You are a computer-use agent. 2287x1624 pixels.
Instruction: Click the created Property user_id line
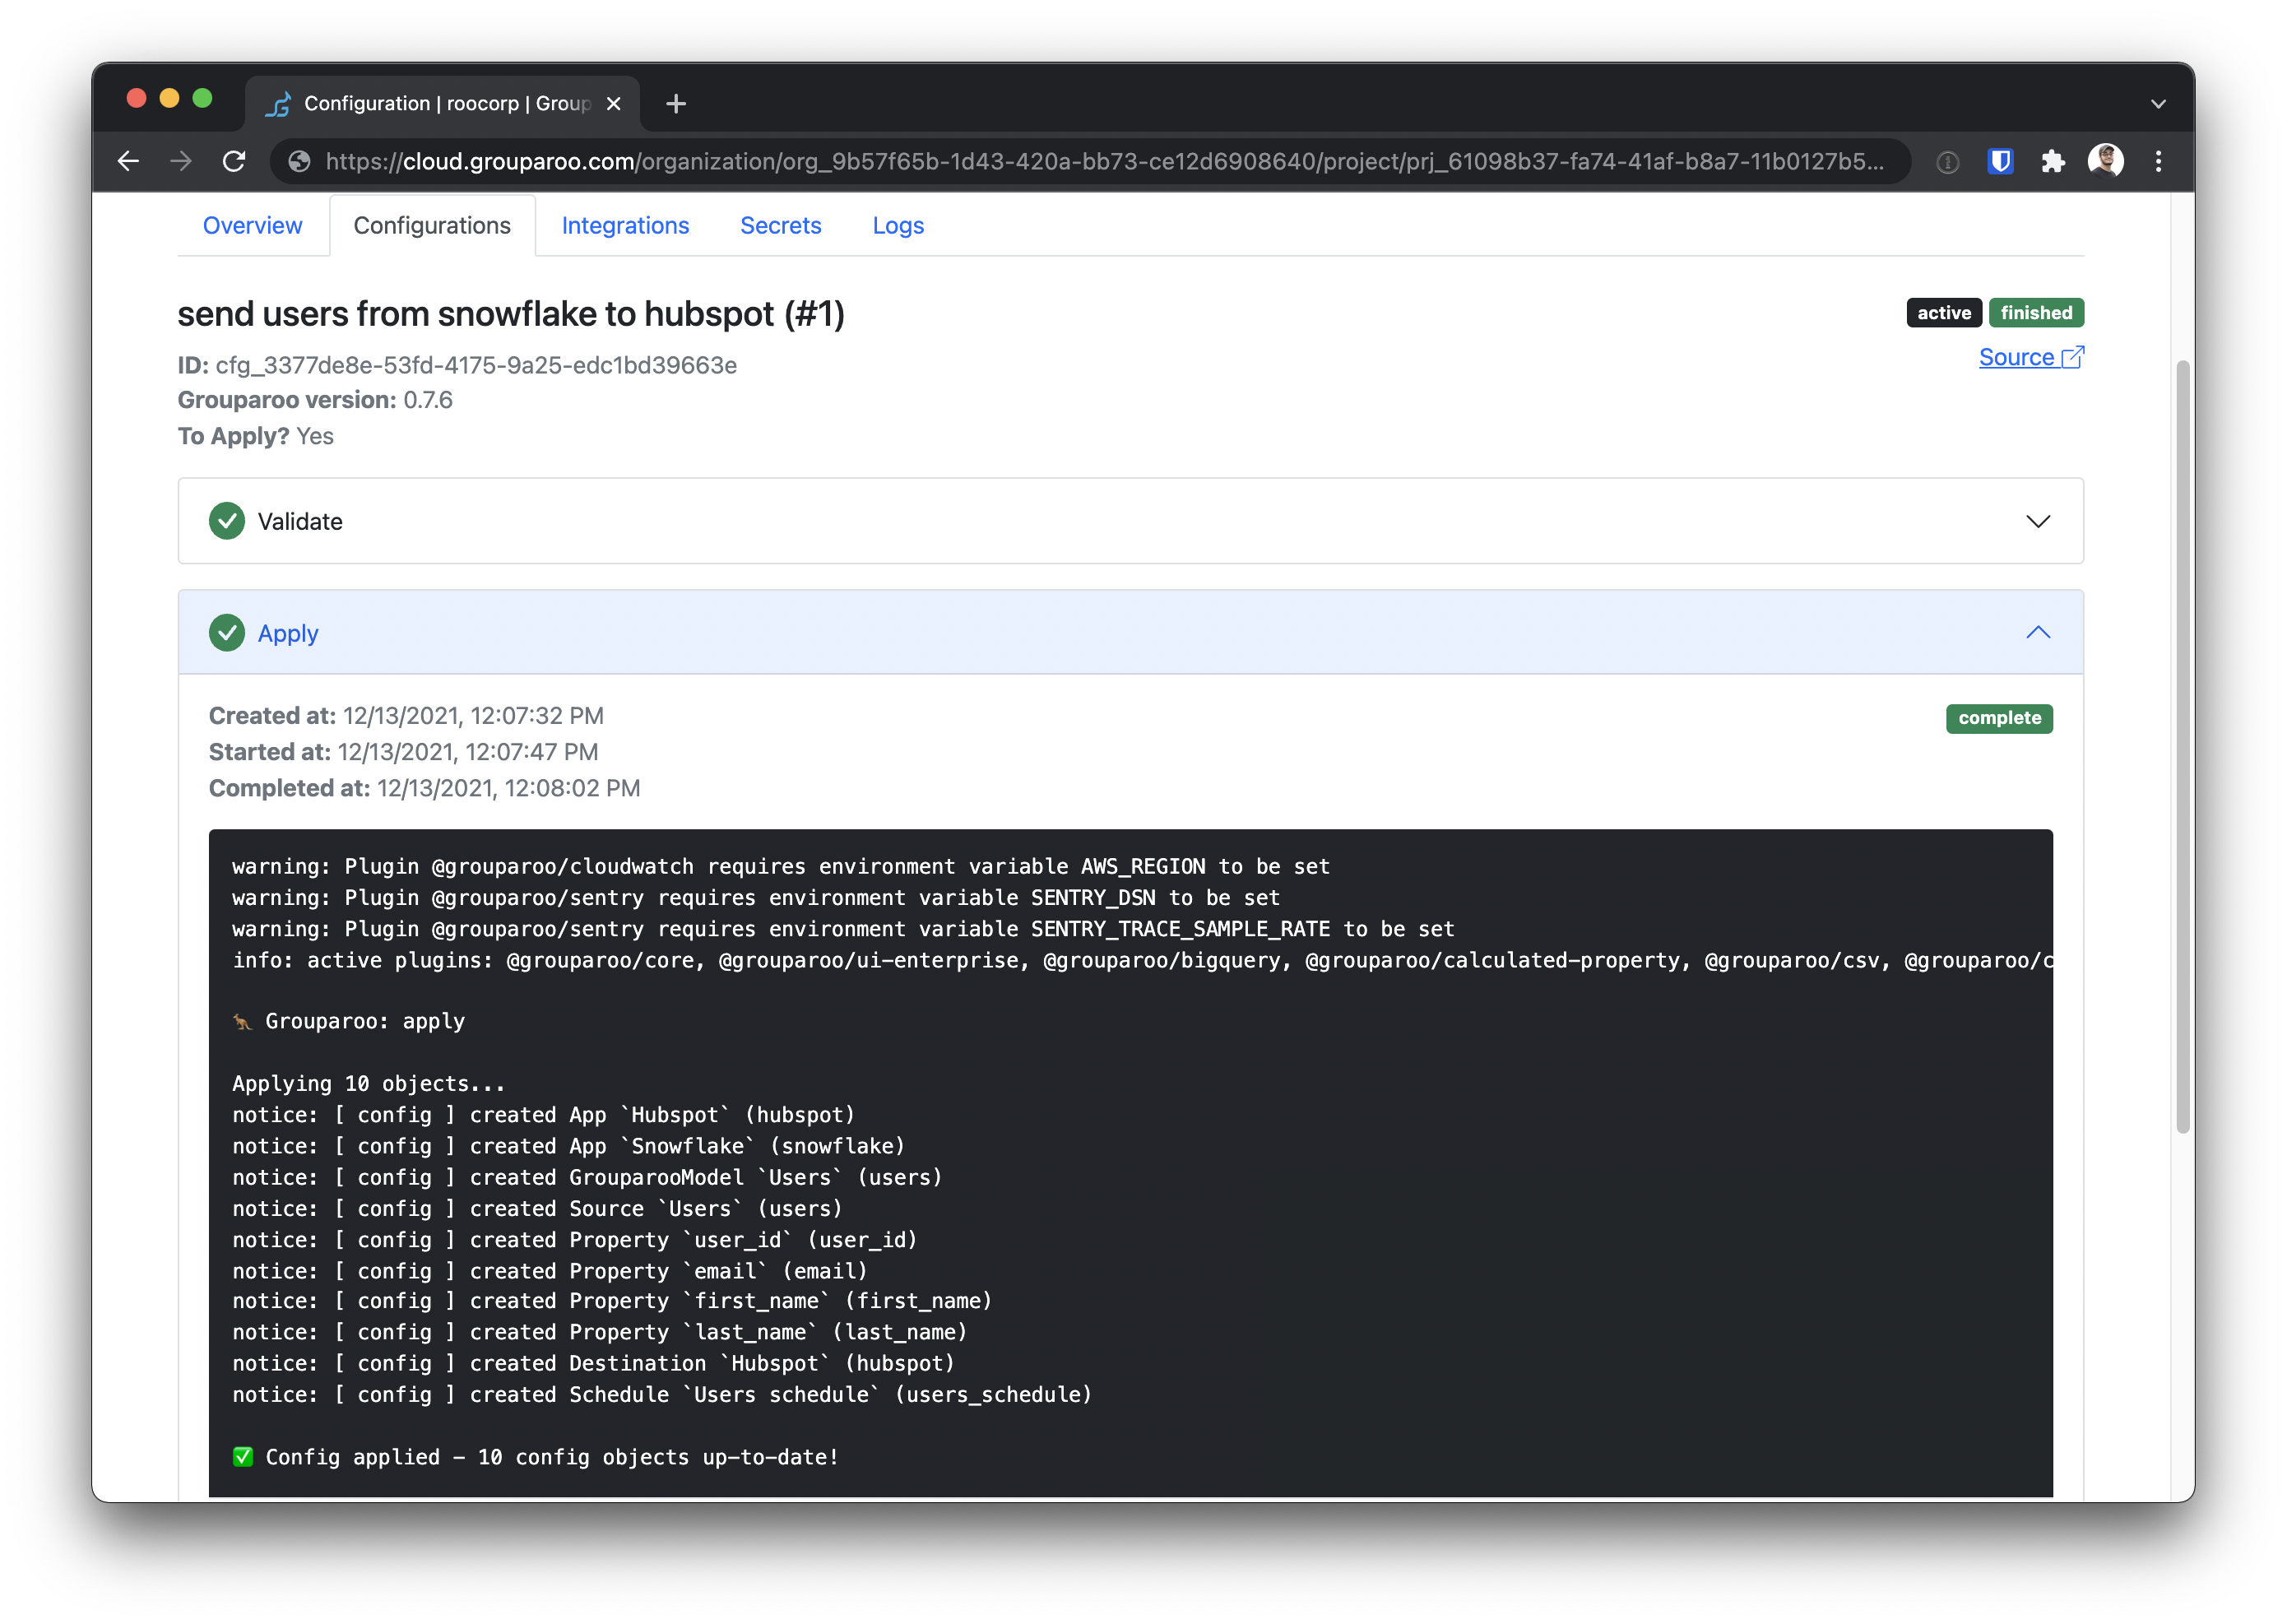575,1239
